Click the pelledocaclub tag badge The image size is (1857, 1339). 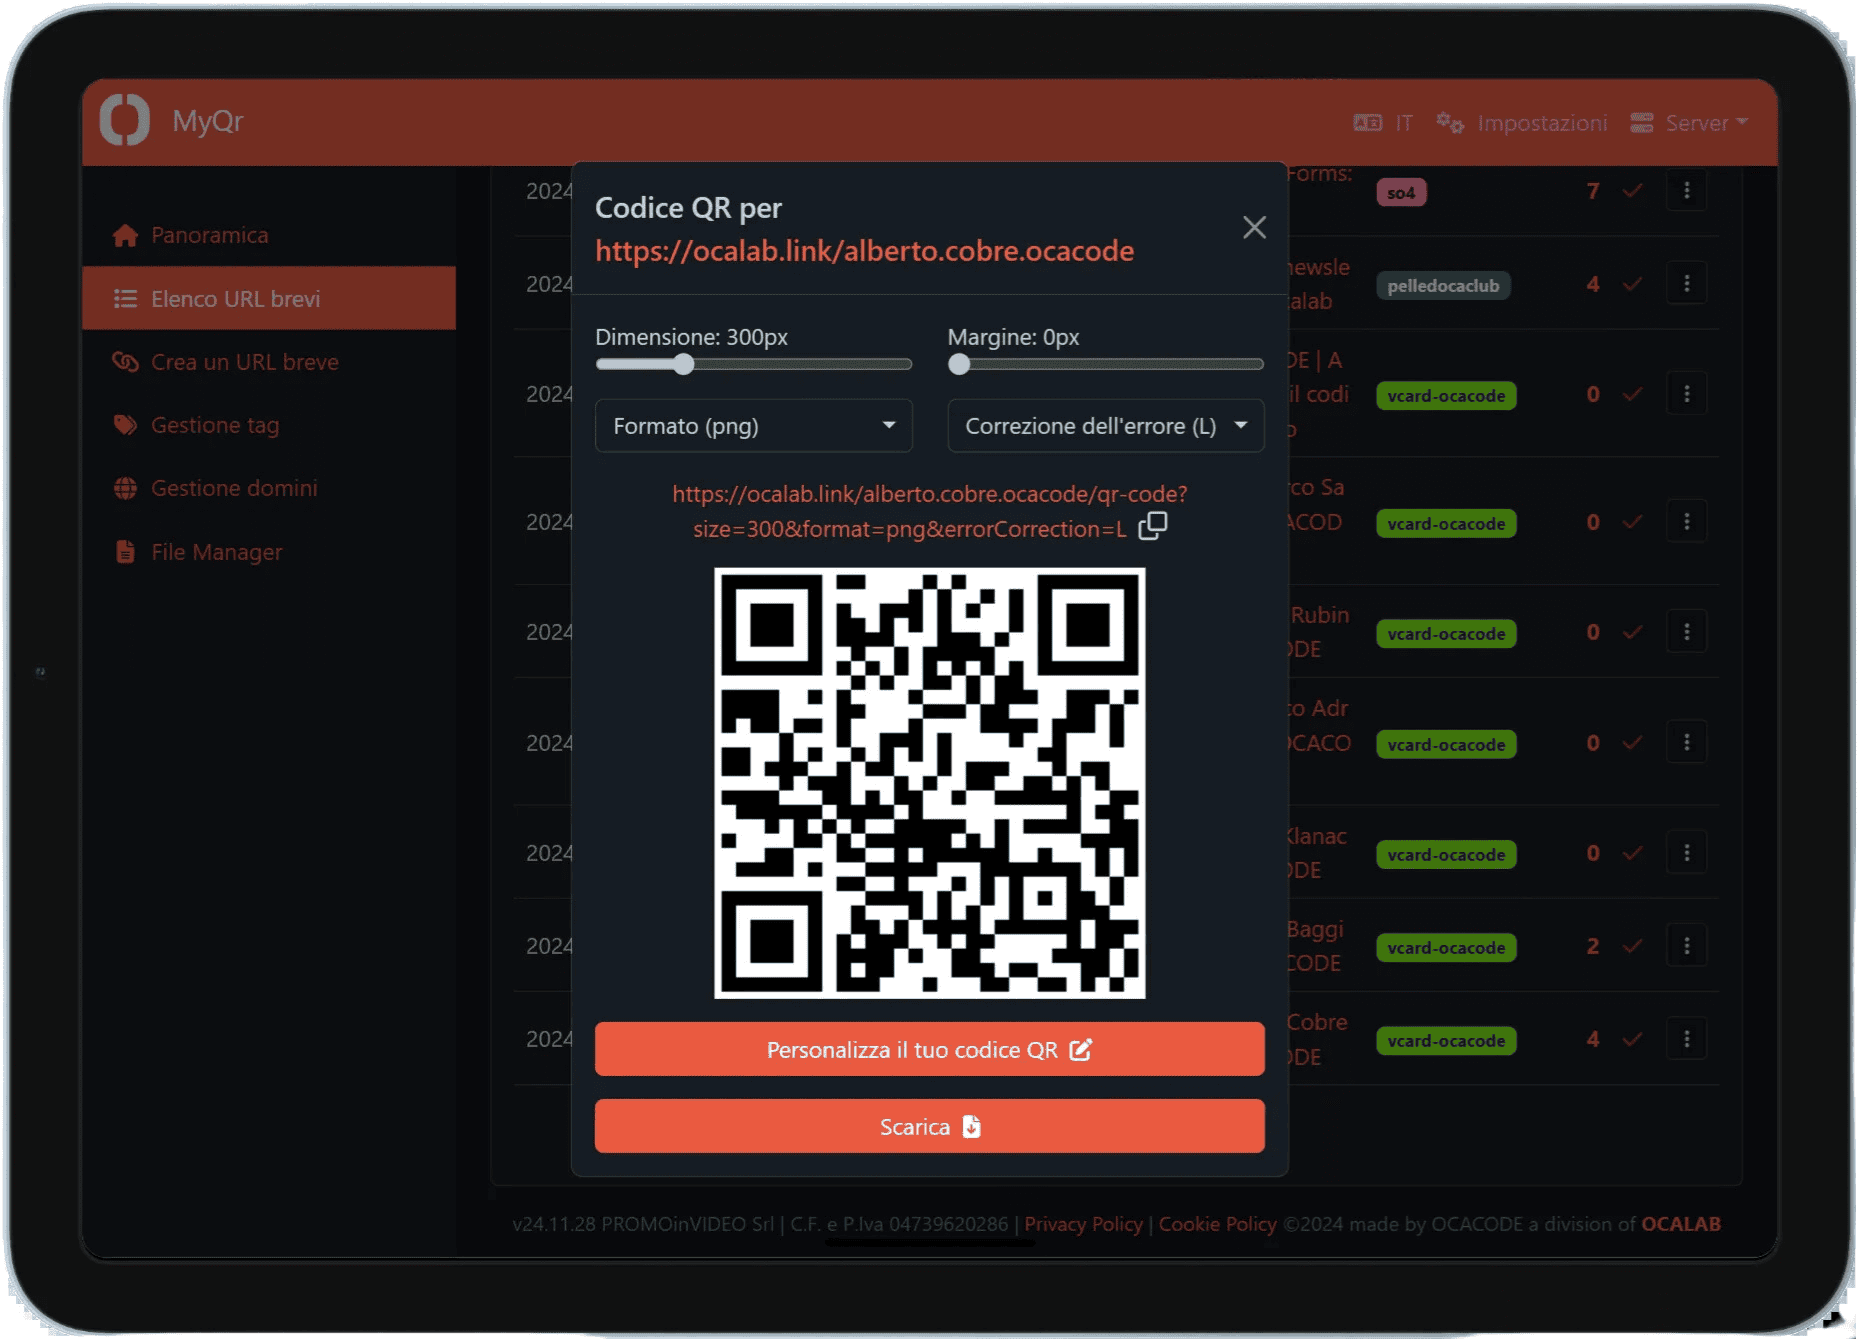tap(1443, 286)
